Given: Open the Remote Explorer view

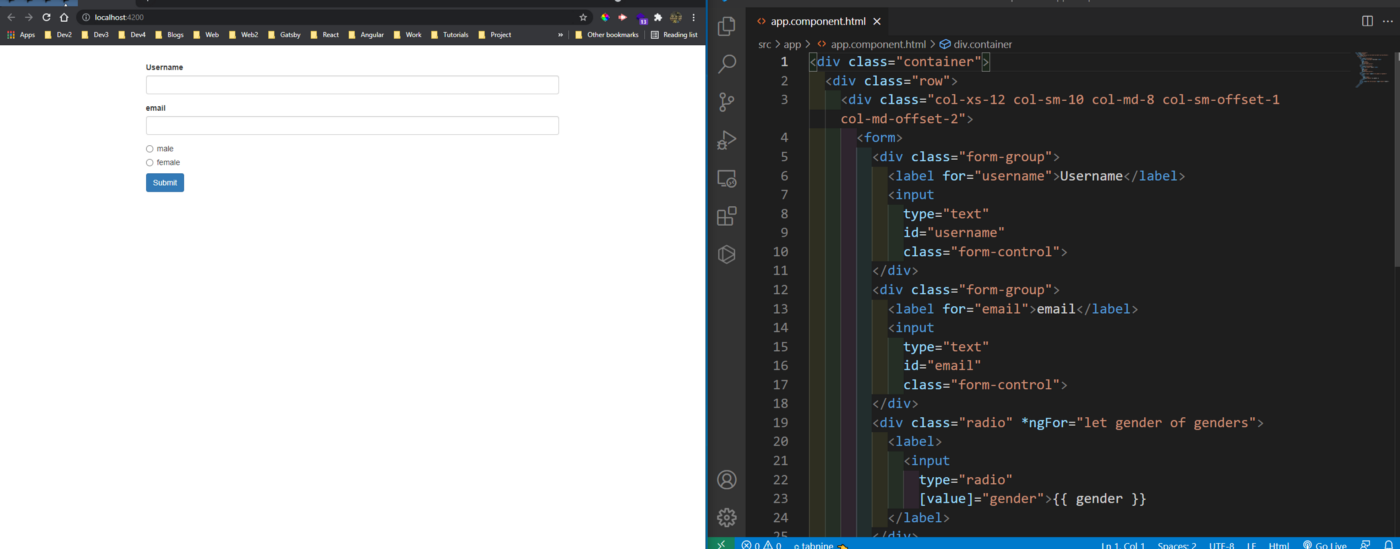Looking at the screenshot, I should [x=727, y=178].
